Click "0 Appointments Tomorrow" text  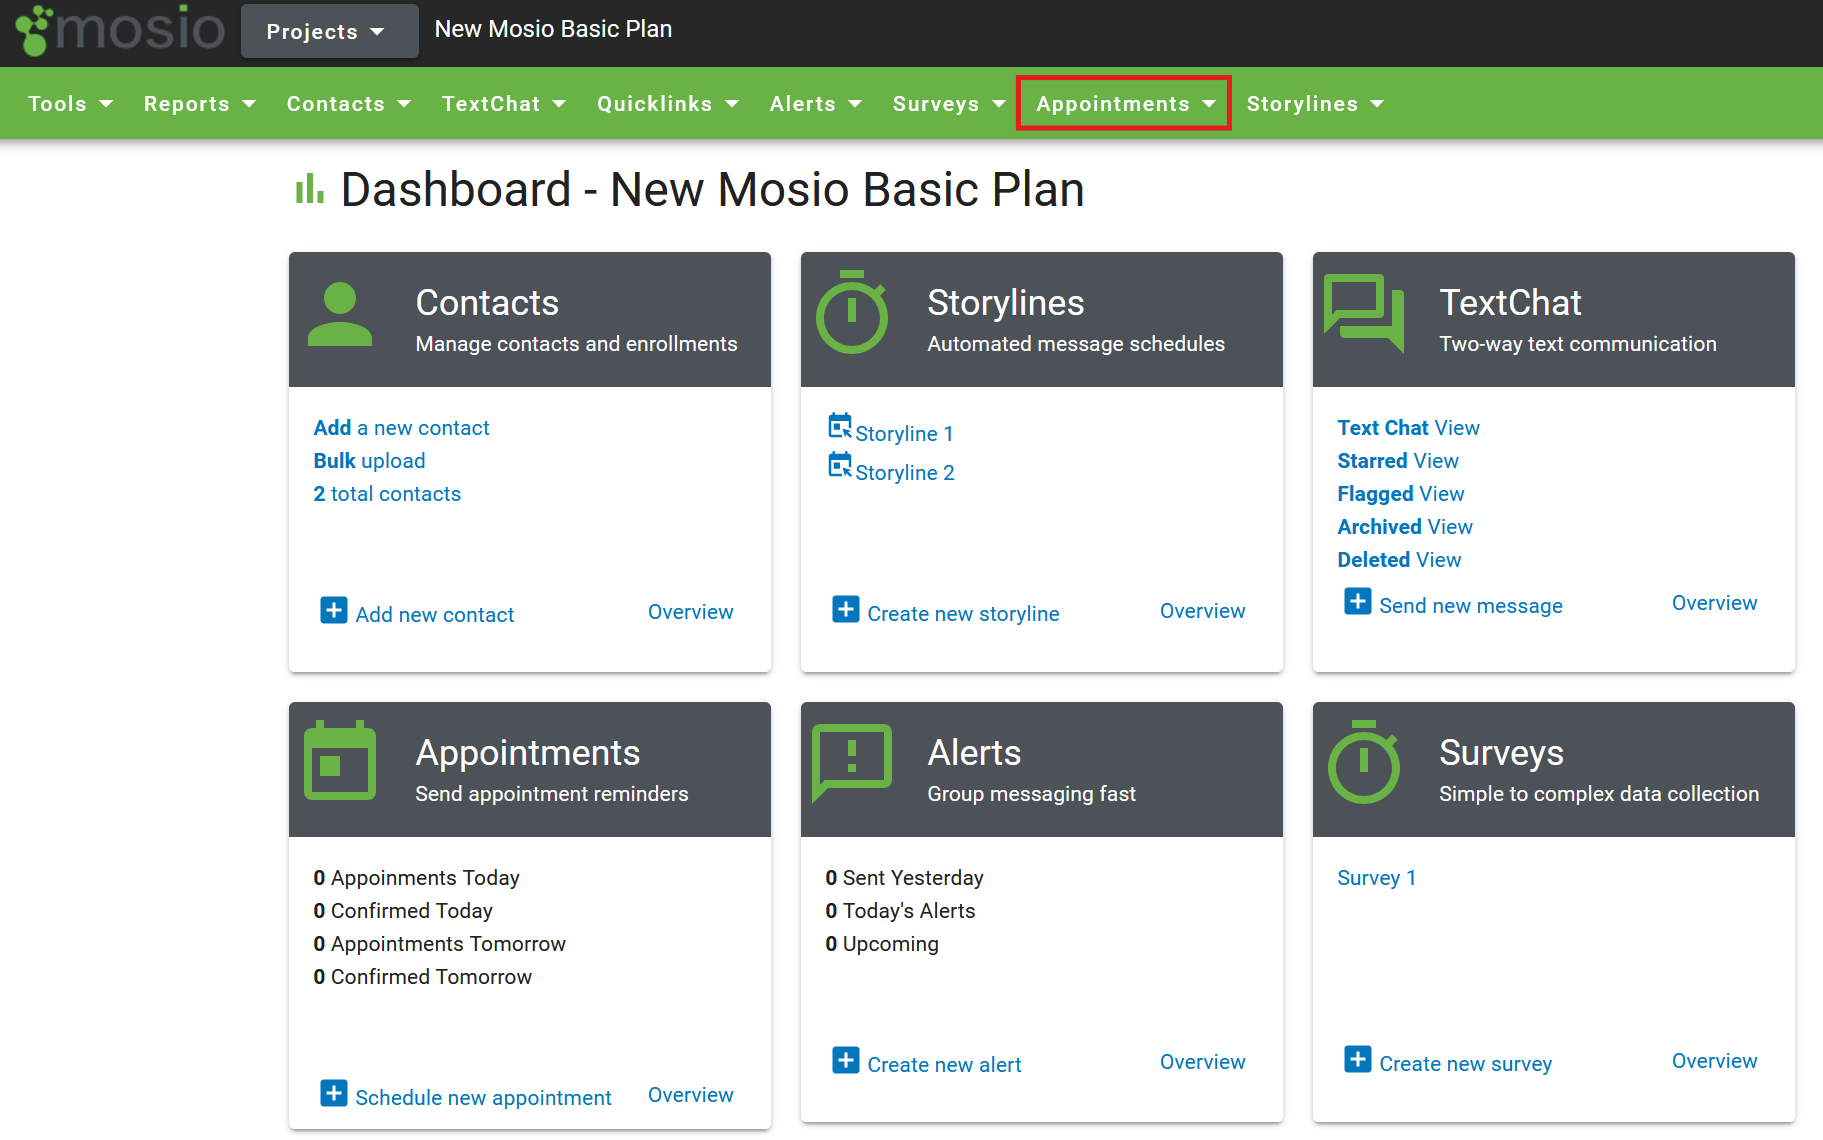pos(439,944)
